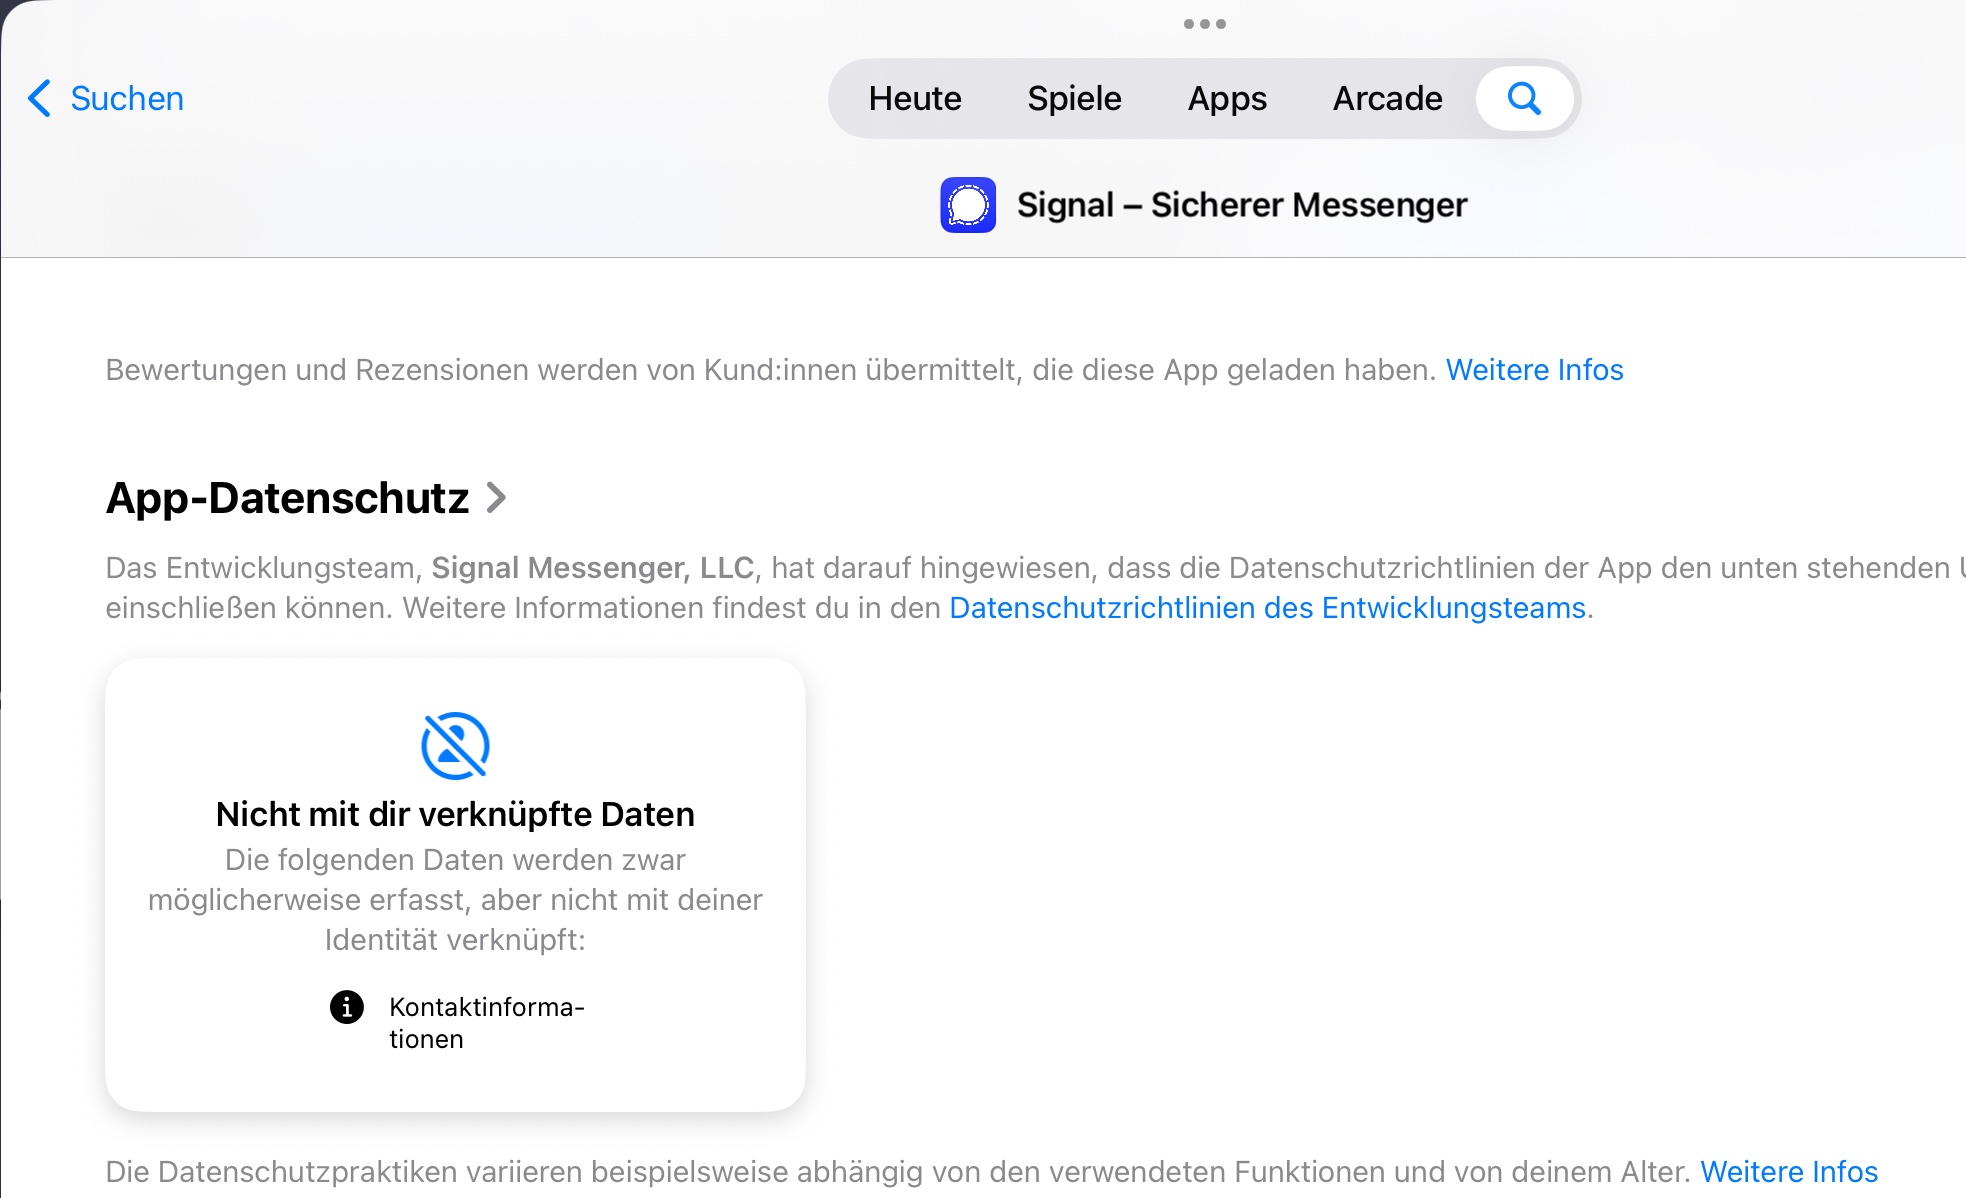Open the search tab magnifier icon
This screenshot has width=1966, height=1198.
1524,98
